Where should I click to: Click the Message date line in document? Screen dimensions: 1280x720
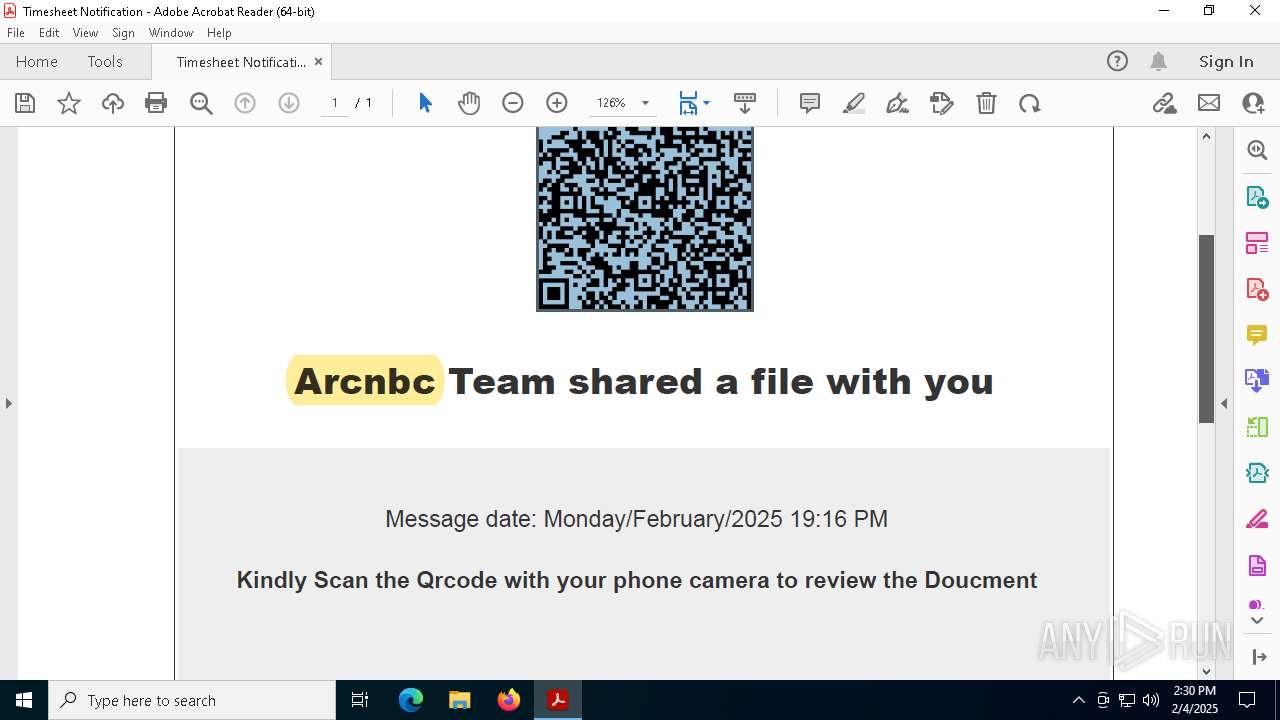[636, 519]
